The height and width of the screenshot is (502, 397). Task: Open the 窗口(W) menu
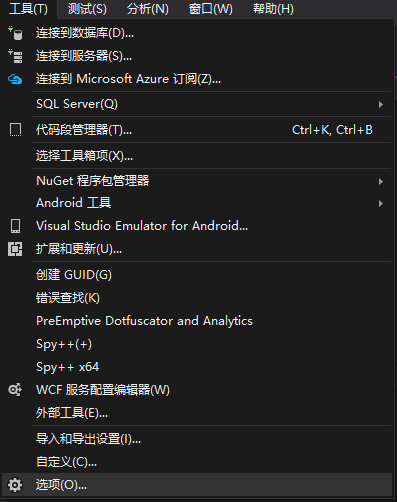[210, 9]
